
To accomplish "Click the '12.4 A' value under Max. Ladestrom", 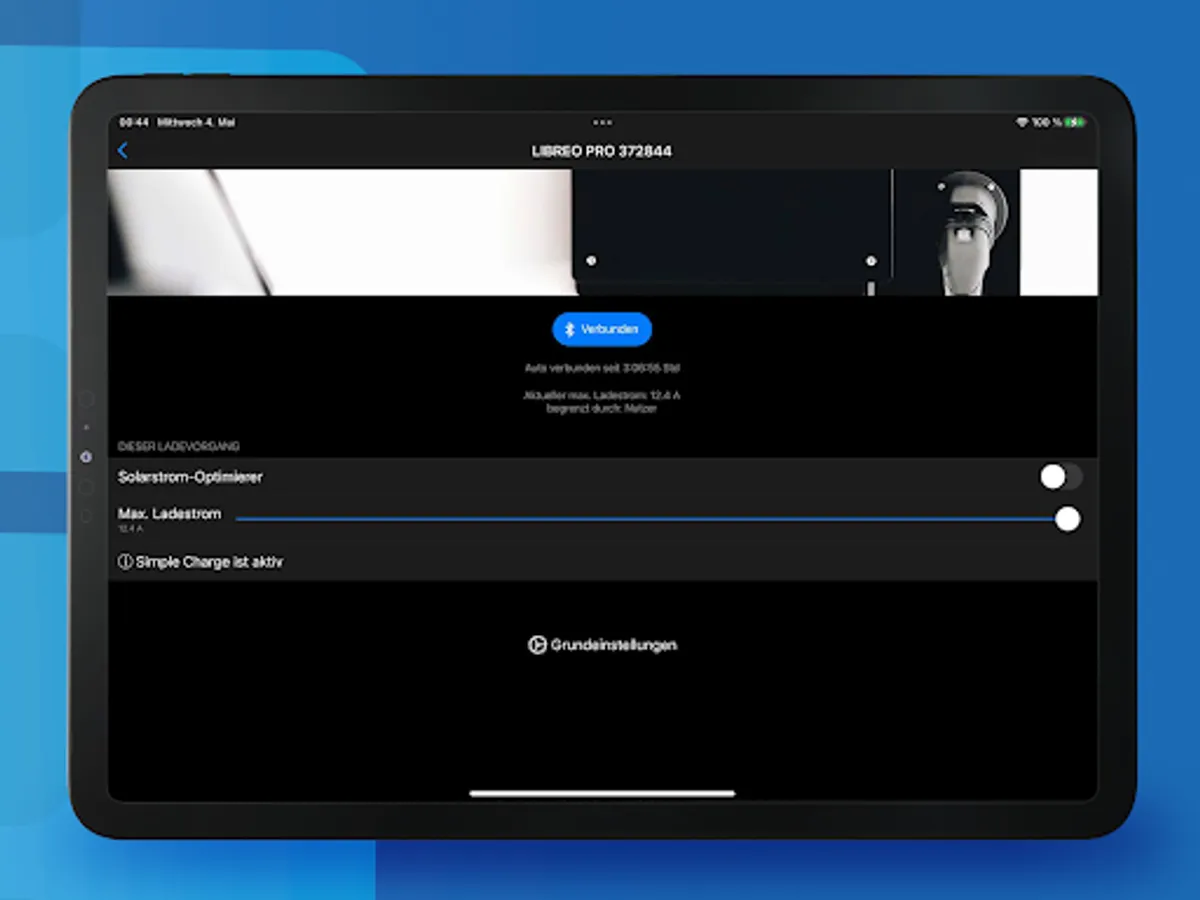I will (x=131, y=528).
